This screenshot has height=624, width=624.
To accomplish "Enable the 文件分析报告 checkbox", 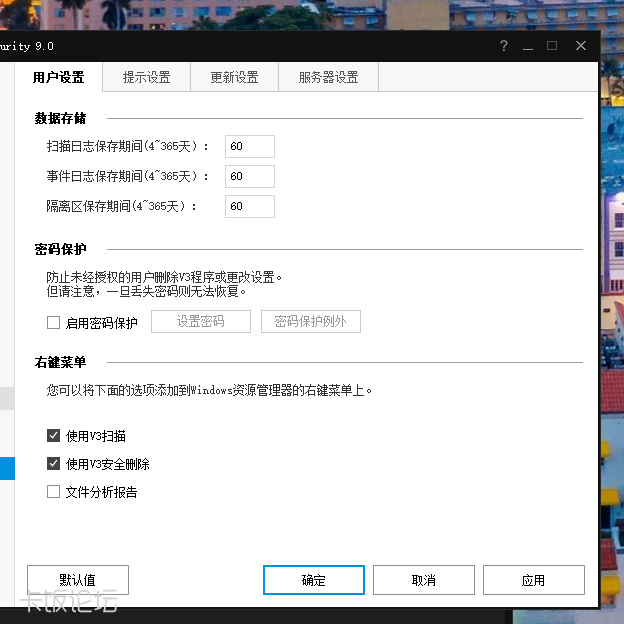I will pos(53,491).
